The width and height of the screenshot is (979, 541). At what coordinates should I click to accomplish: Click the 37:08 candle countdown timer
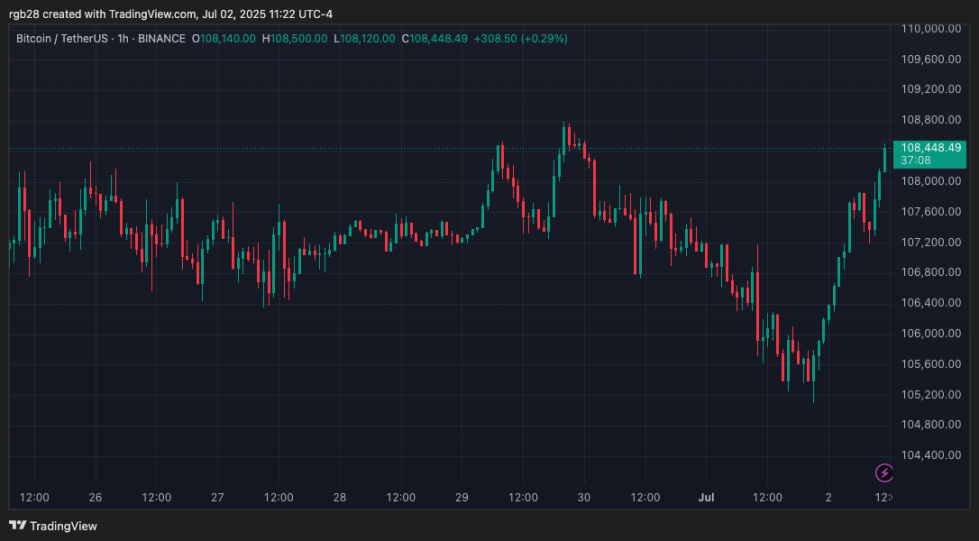point(916,160)
